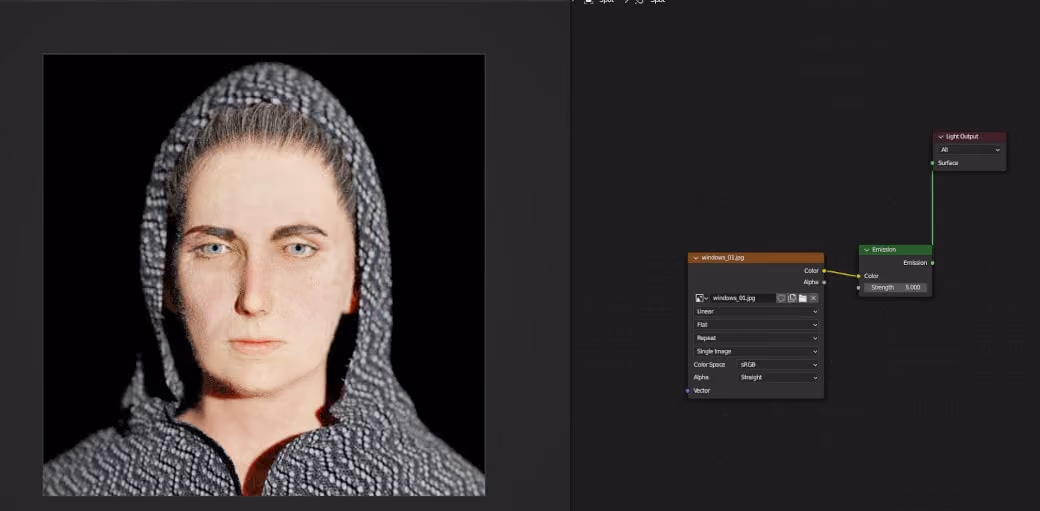Click the Emission output socket
This screenshot has height=511, width=1040.
point(933,263)
